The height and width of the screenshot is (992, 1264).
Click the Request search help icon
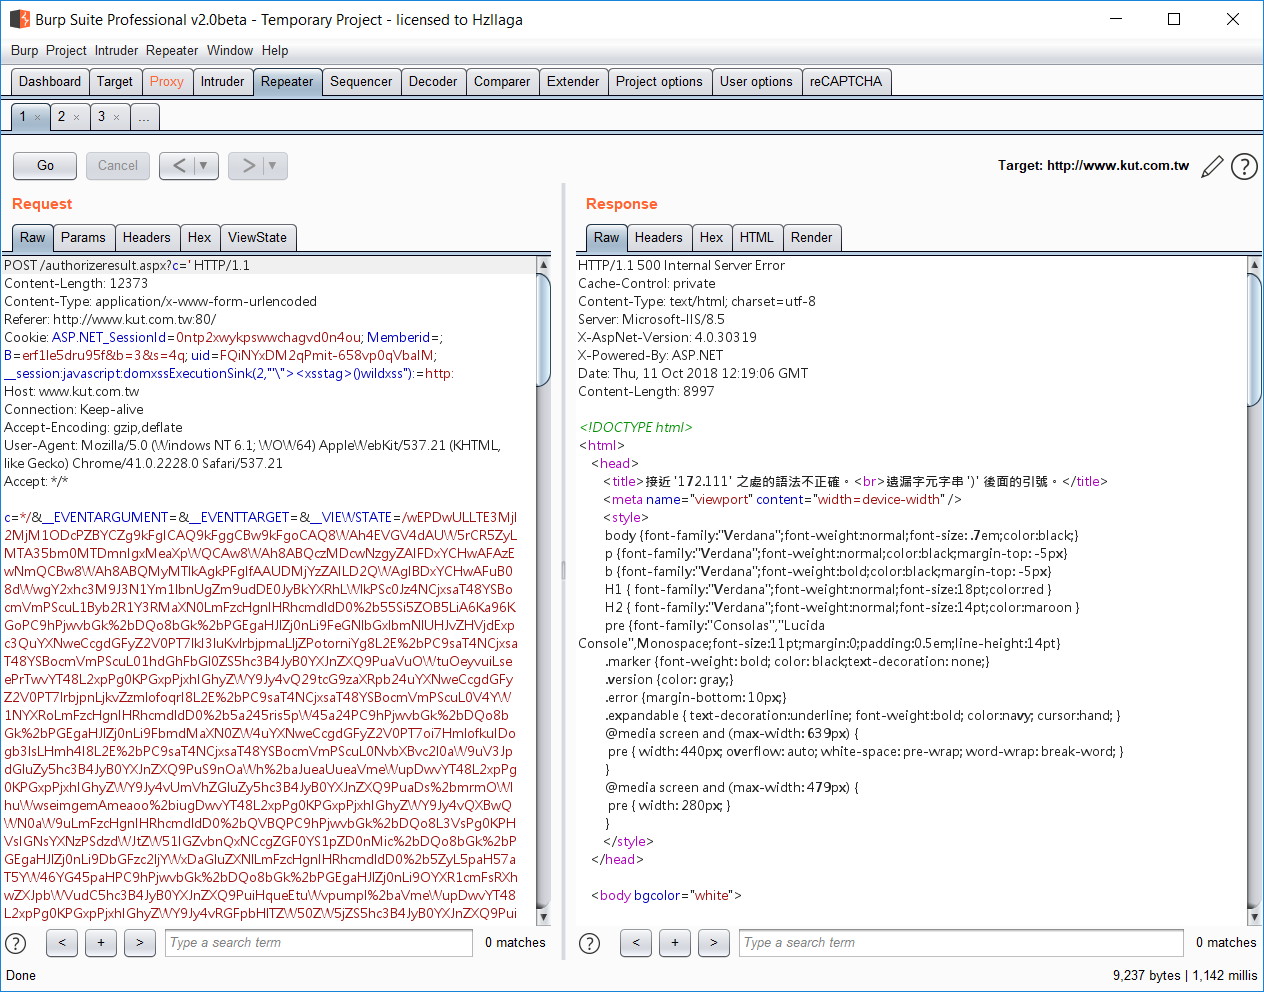coord(16,943)
